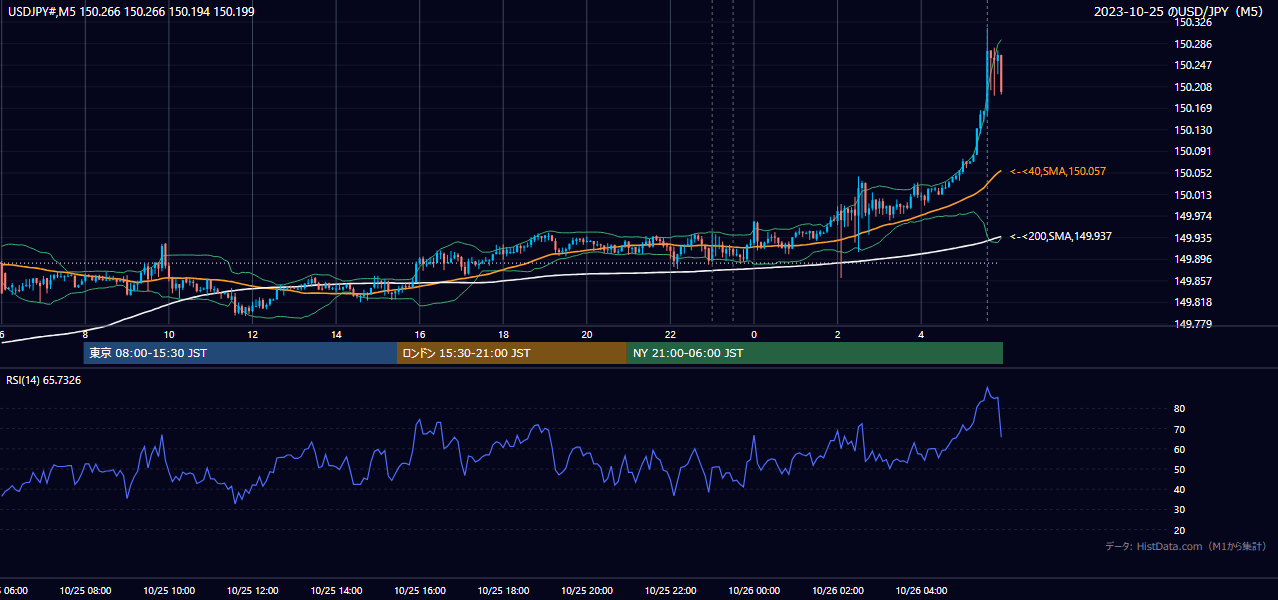Click price axis value 150.052
1278x600 pixels.
tap(1193, 173)
